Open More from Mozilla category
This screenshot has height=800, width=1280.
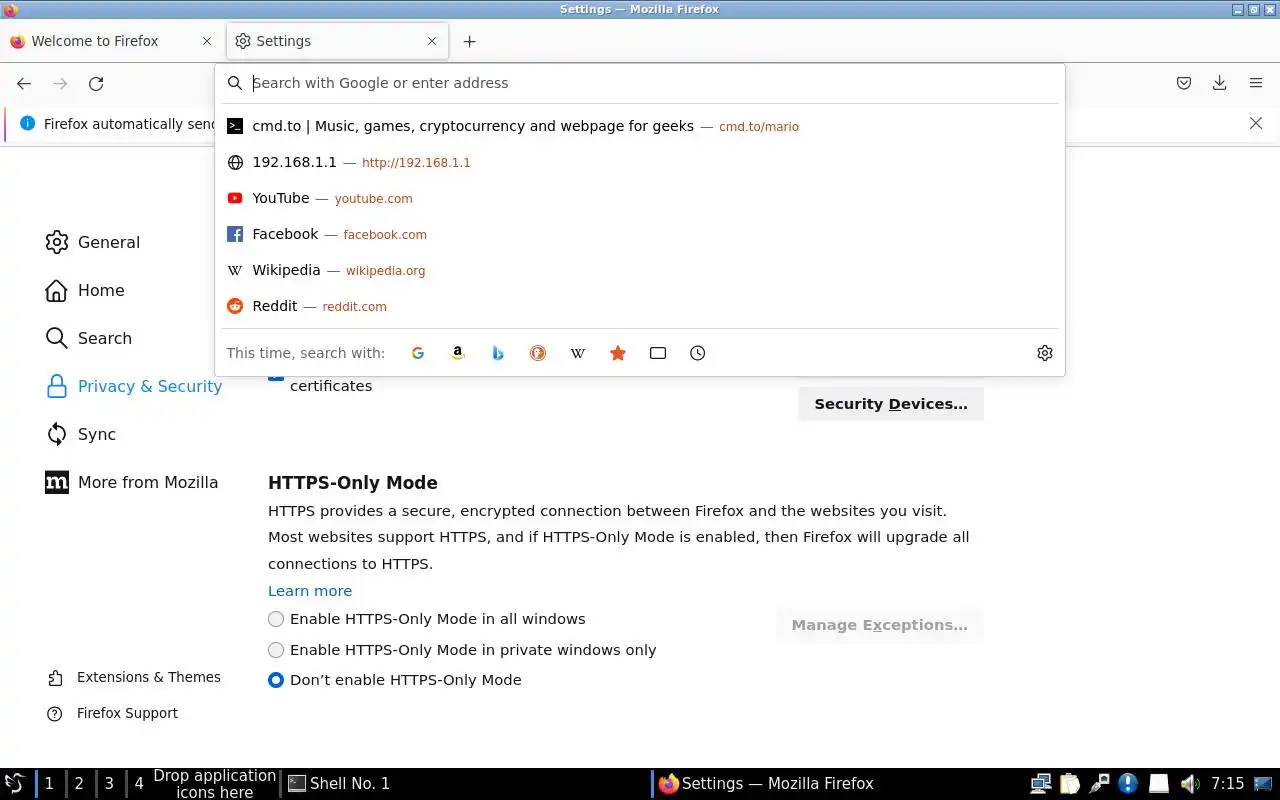click(132, 482)
